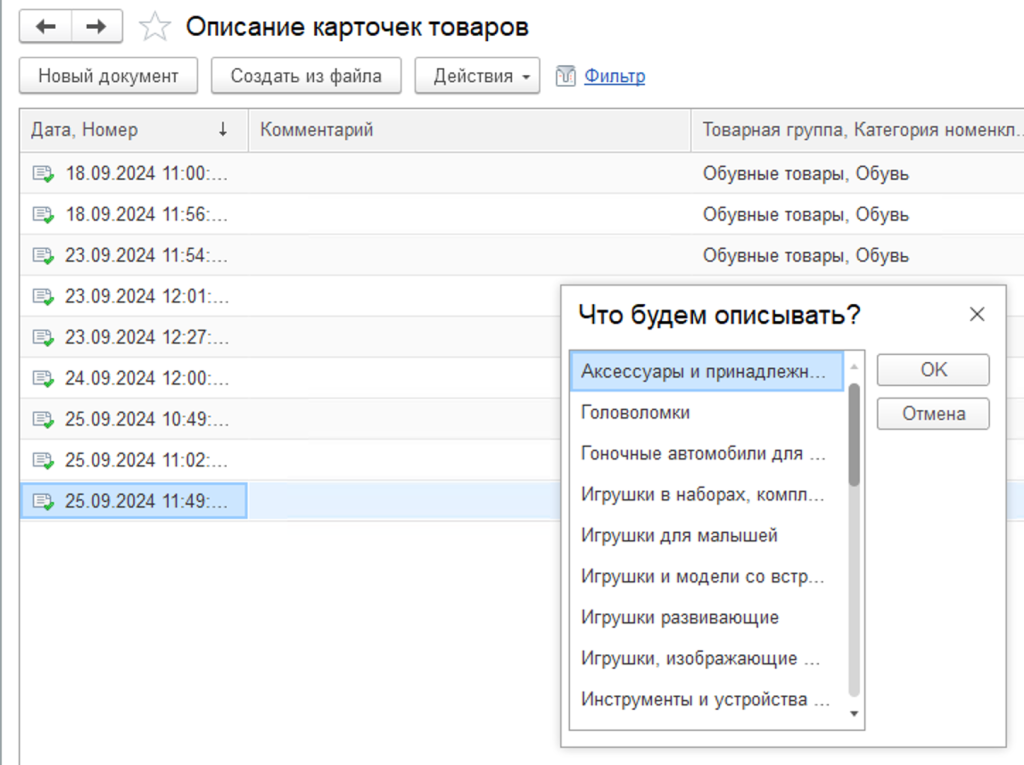Image resolution: width=1024 pixels, height=765 pixels.
Task: Select Игрушки развивающие list item
Action: click(679, 617)
